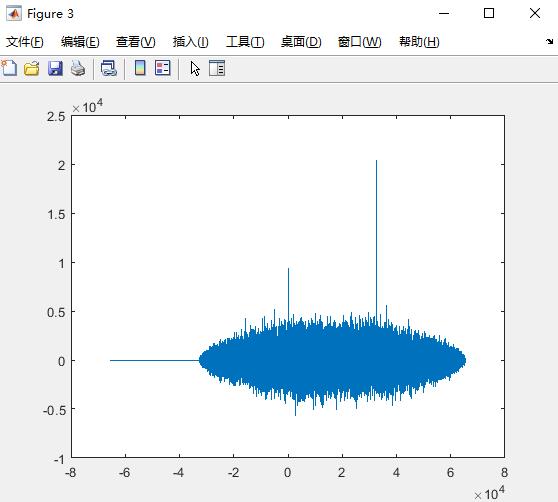This screenshot has height=502, width=558.
Task: Insert a colorbar using the toolbar icon
Action: point(140,68)
